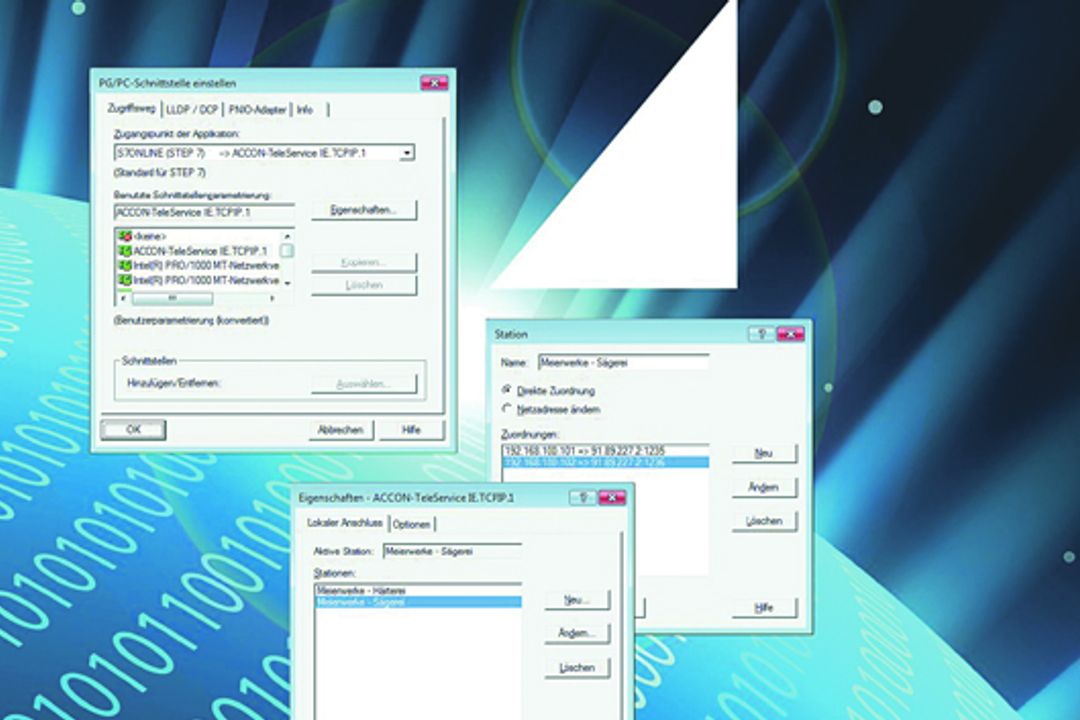
Task: Select highlighted 'Meierwerke - Sägerei' in Stationen list
Action: [418, 602]
